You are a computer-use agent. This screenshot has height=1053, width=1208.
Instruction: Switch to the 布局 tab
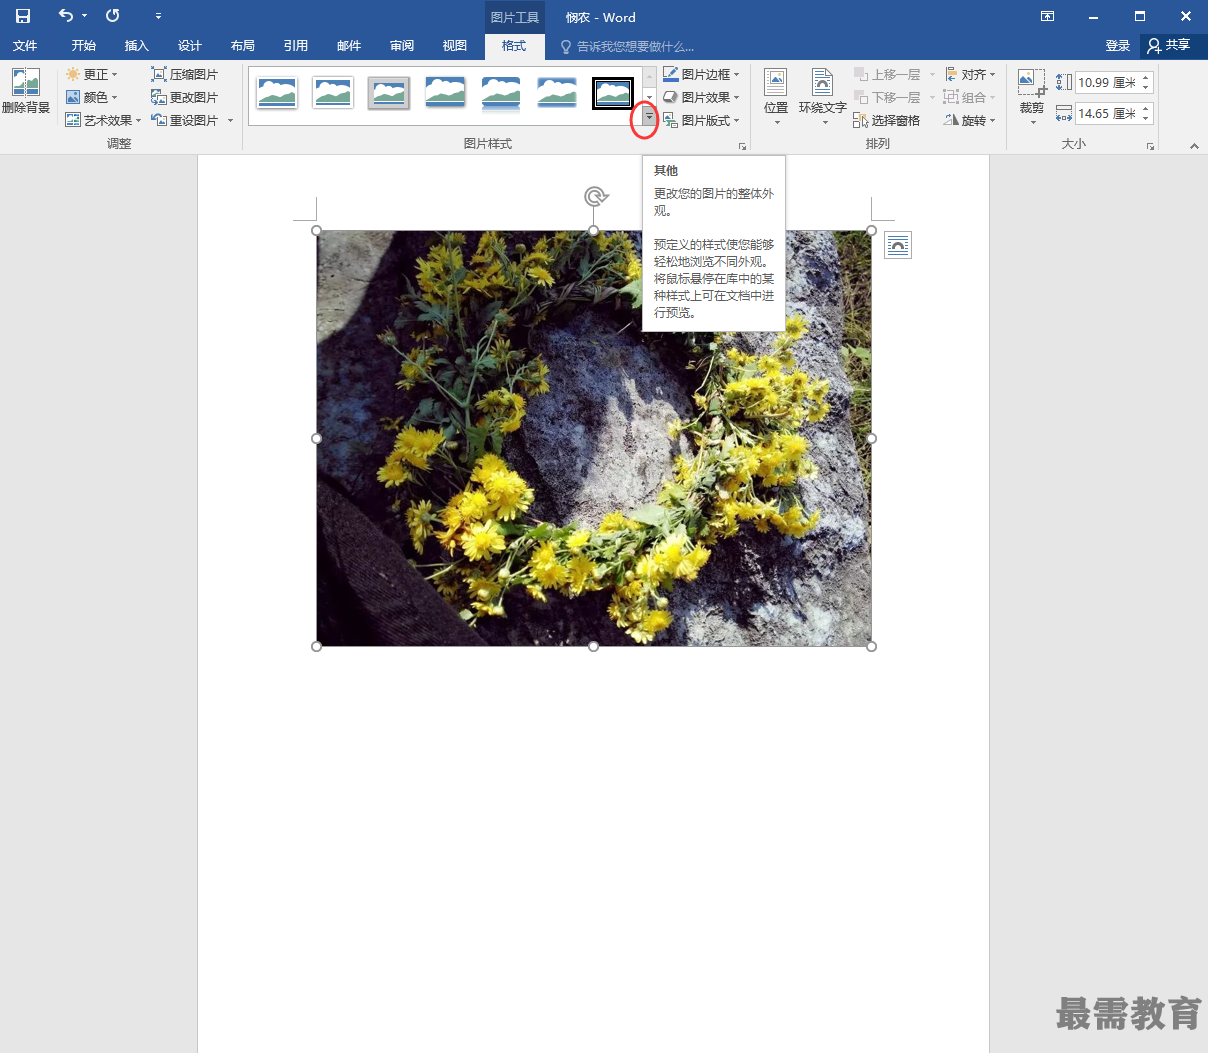[x=243, y=46]
